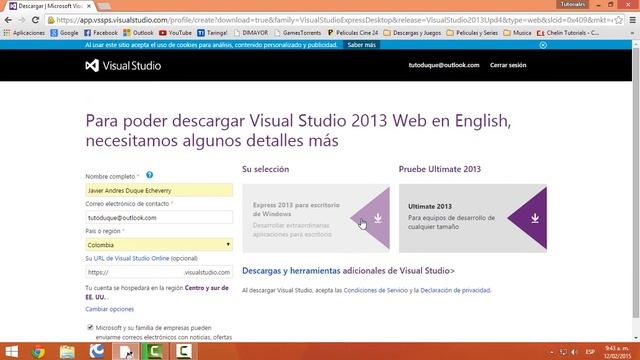Click the browser forward arrow
The image size is (640, 360).
(22, 20)
